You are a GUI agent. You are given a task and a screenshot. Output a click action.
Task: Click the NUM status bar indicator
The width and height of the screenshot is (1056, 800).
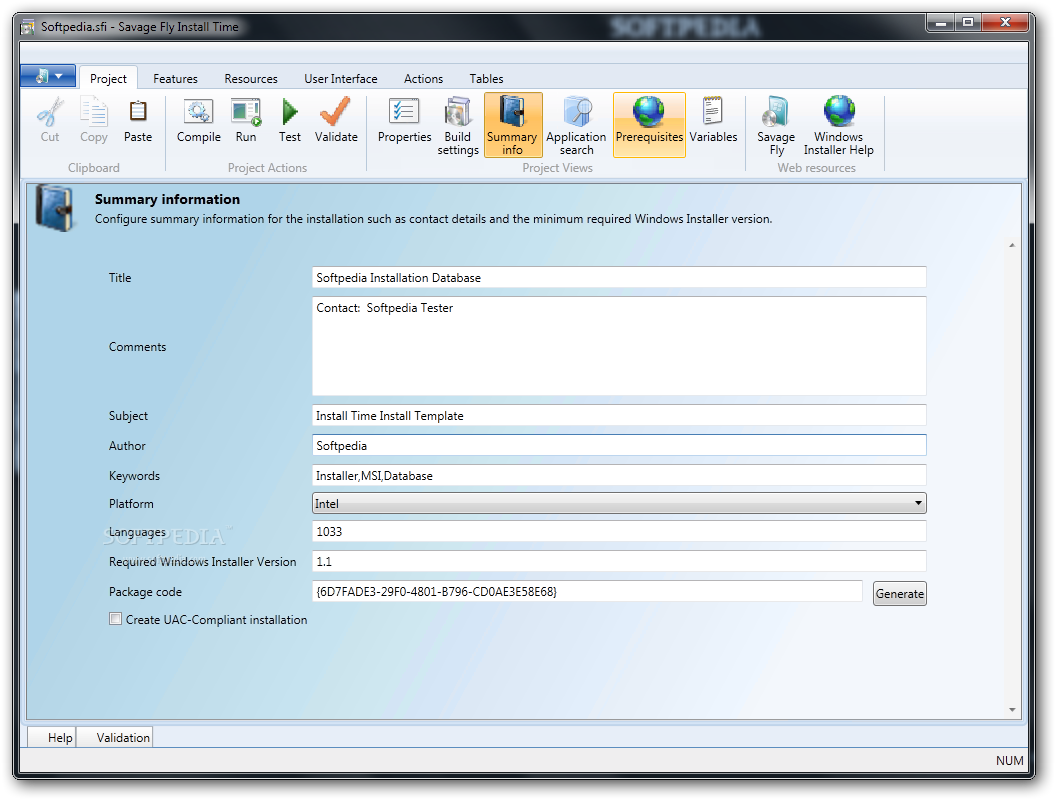(1009, 760)
